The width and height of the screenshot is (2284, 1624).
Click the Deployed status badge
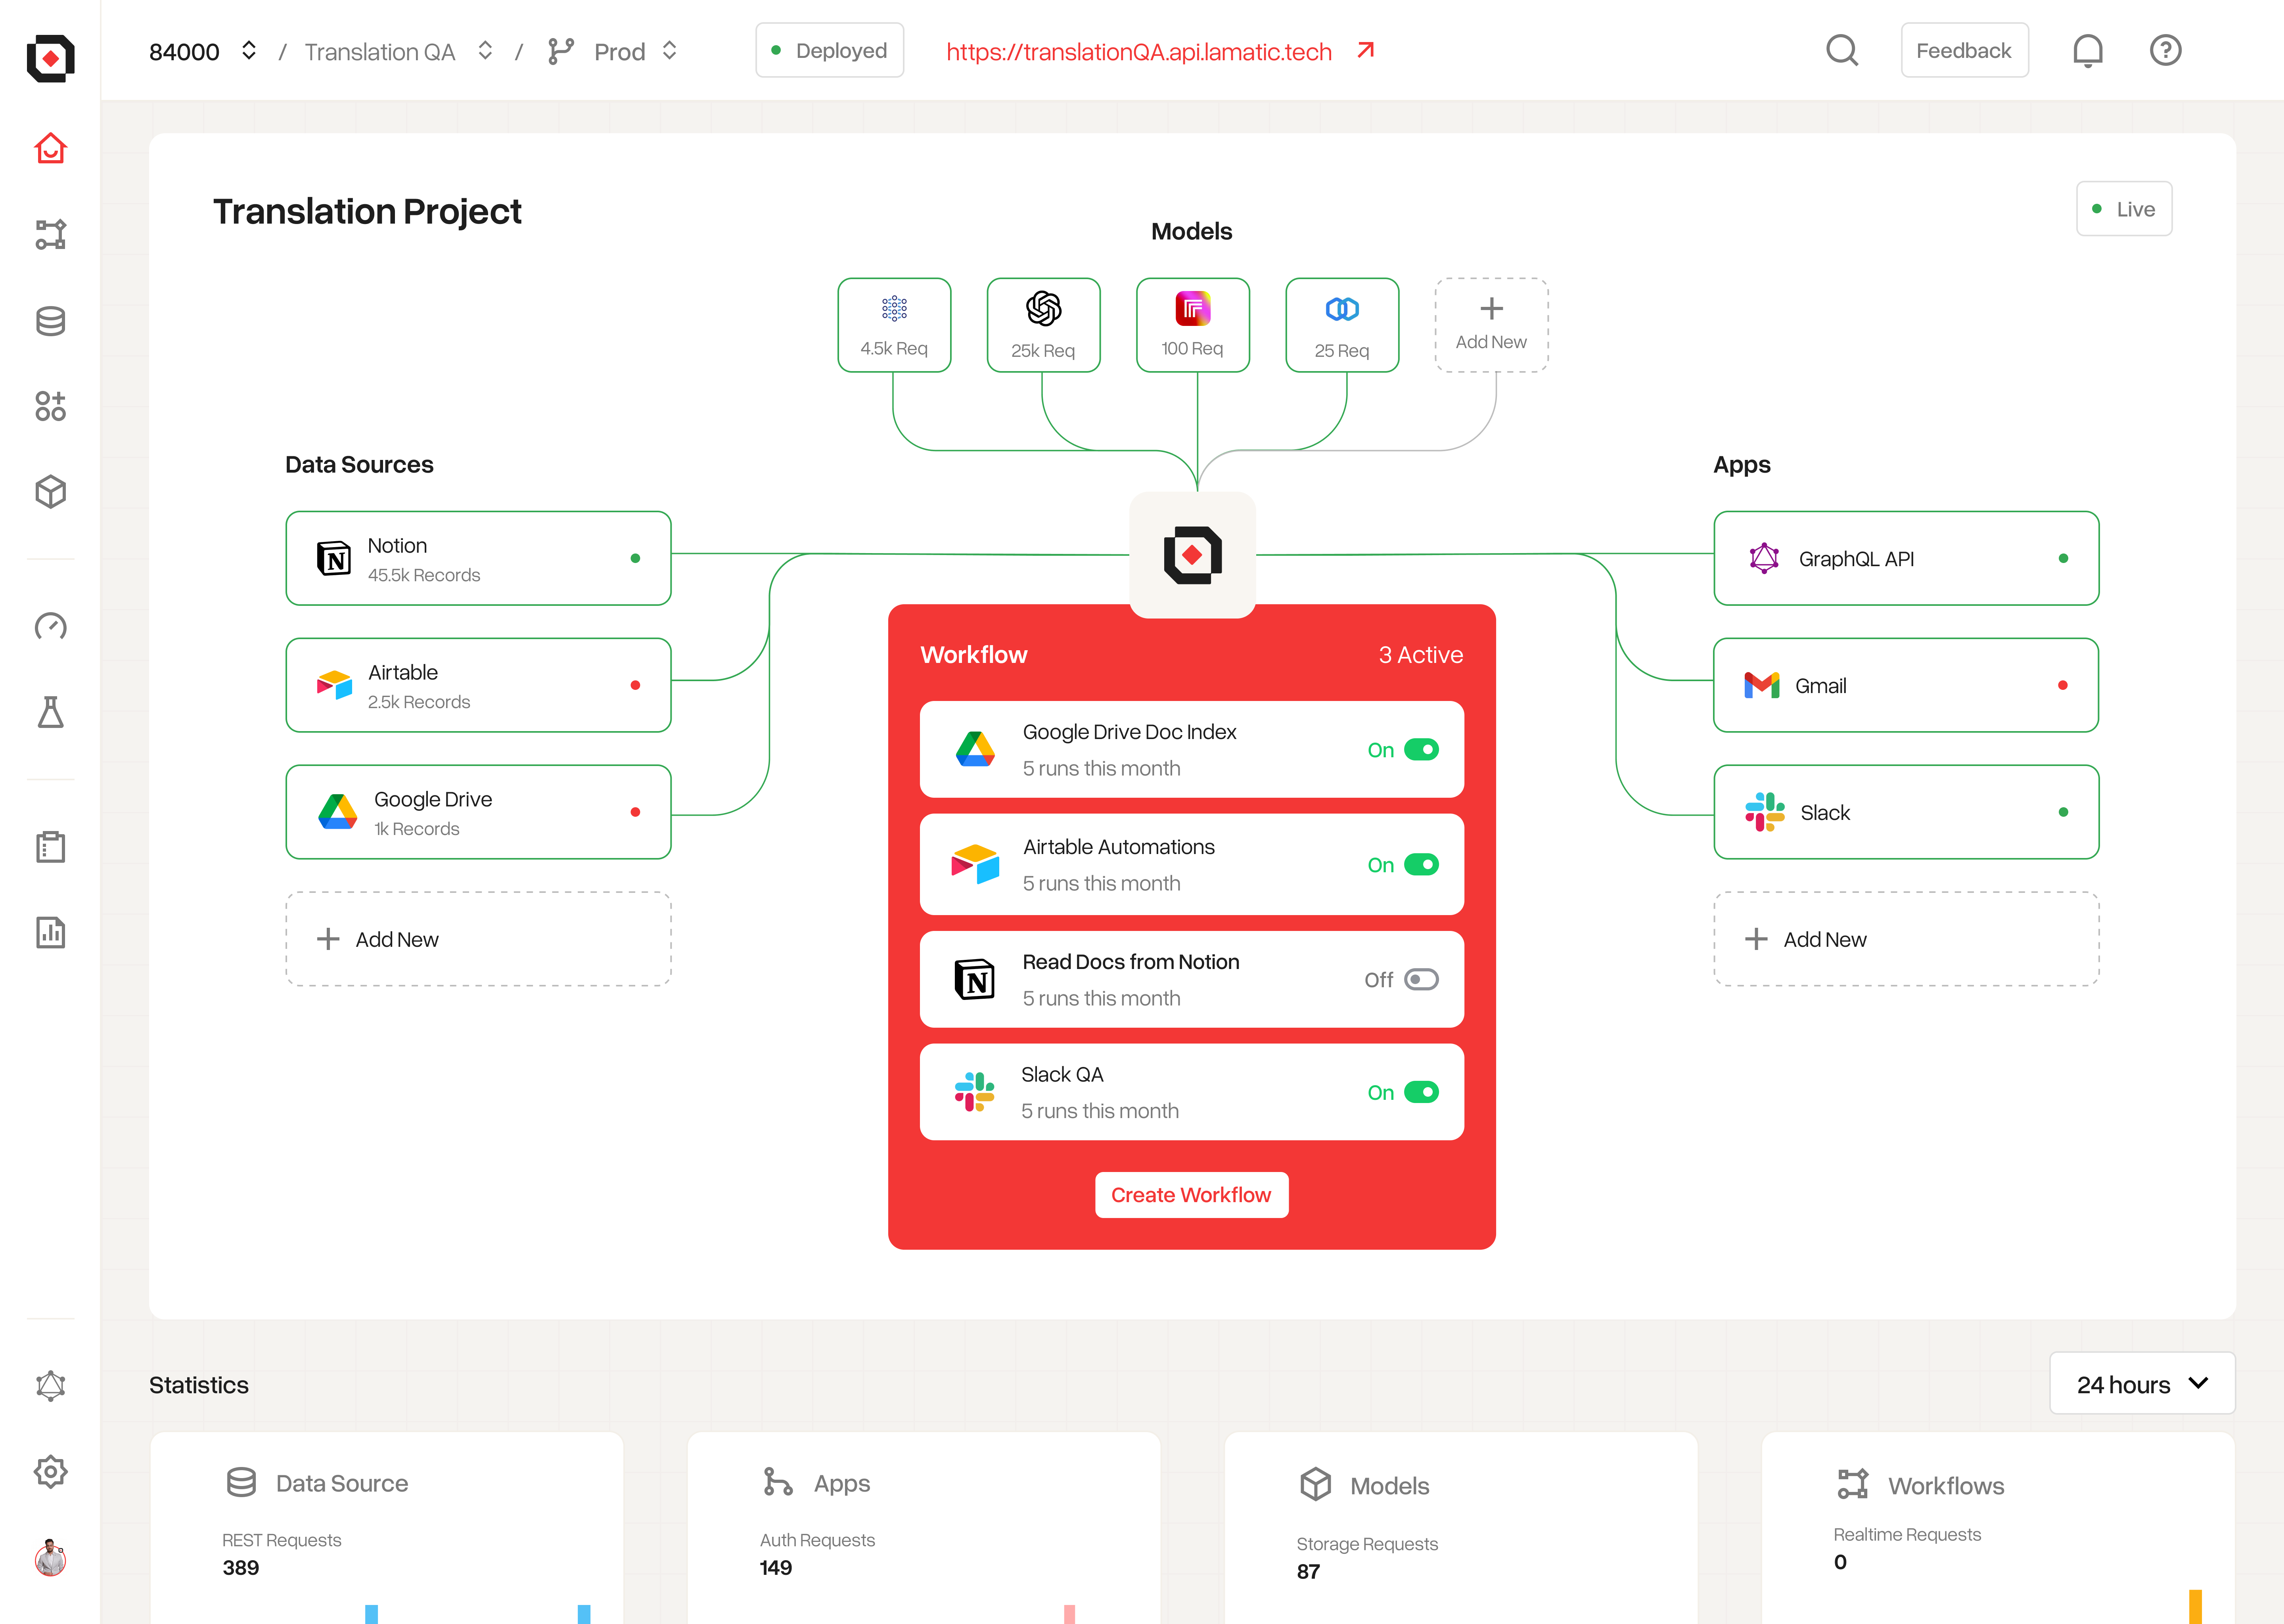click(x=829, y=50)
